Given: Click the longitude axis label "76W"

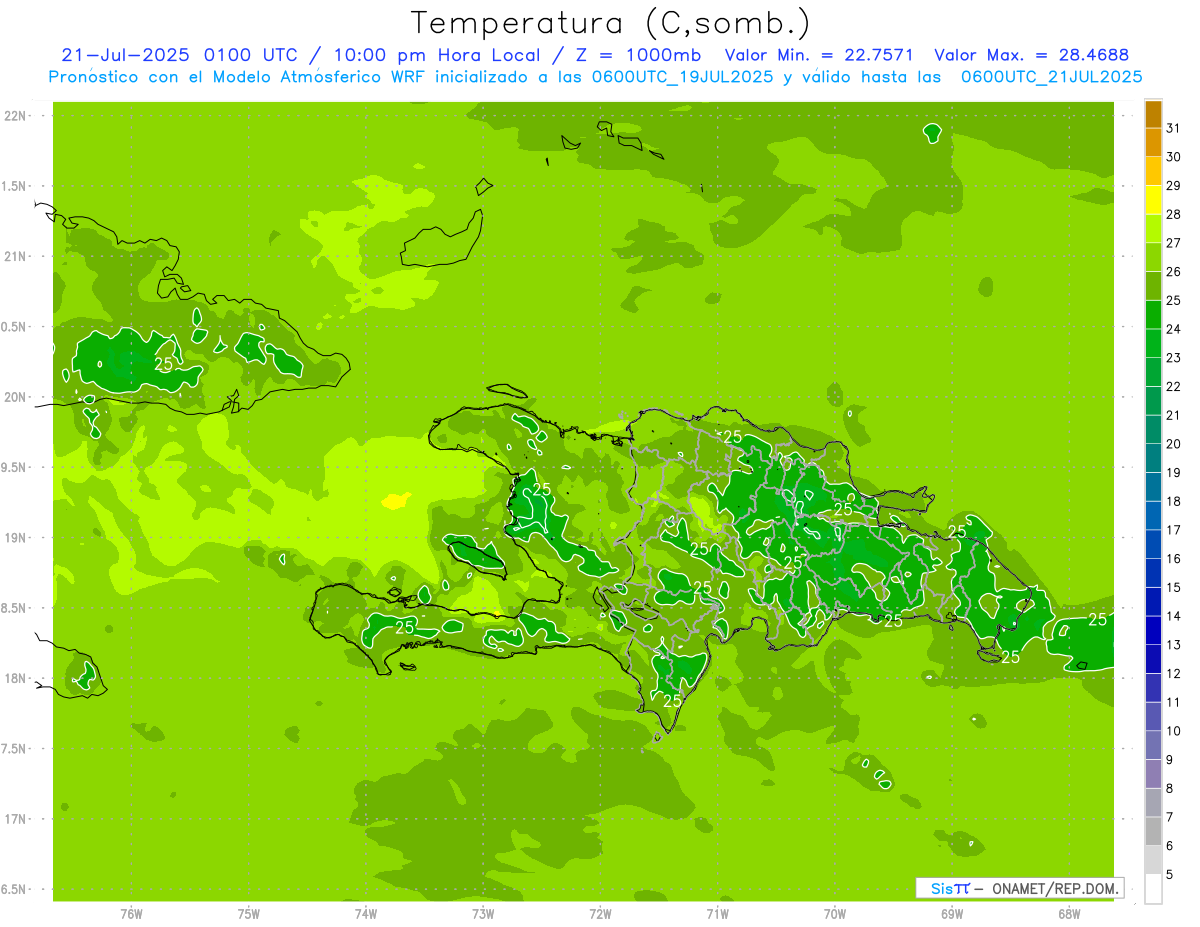Looking at the screenshot, I should point(131,913).
